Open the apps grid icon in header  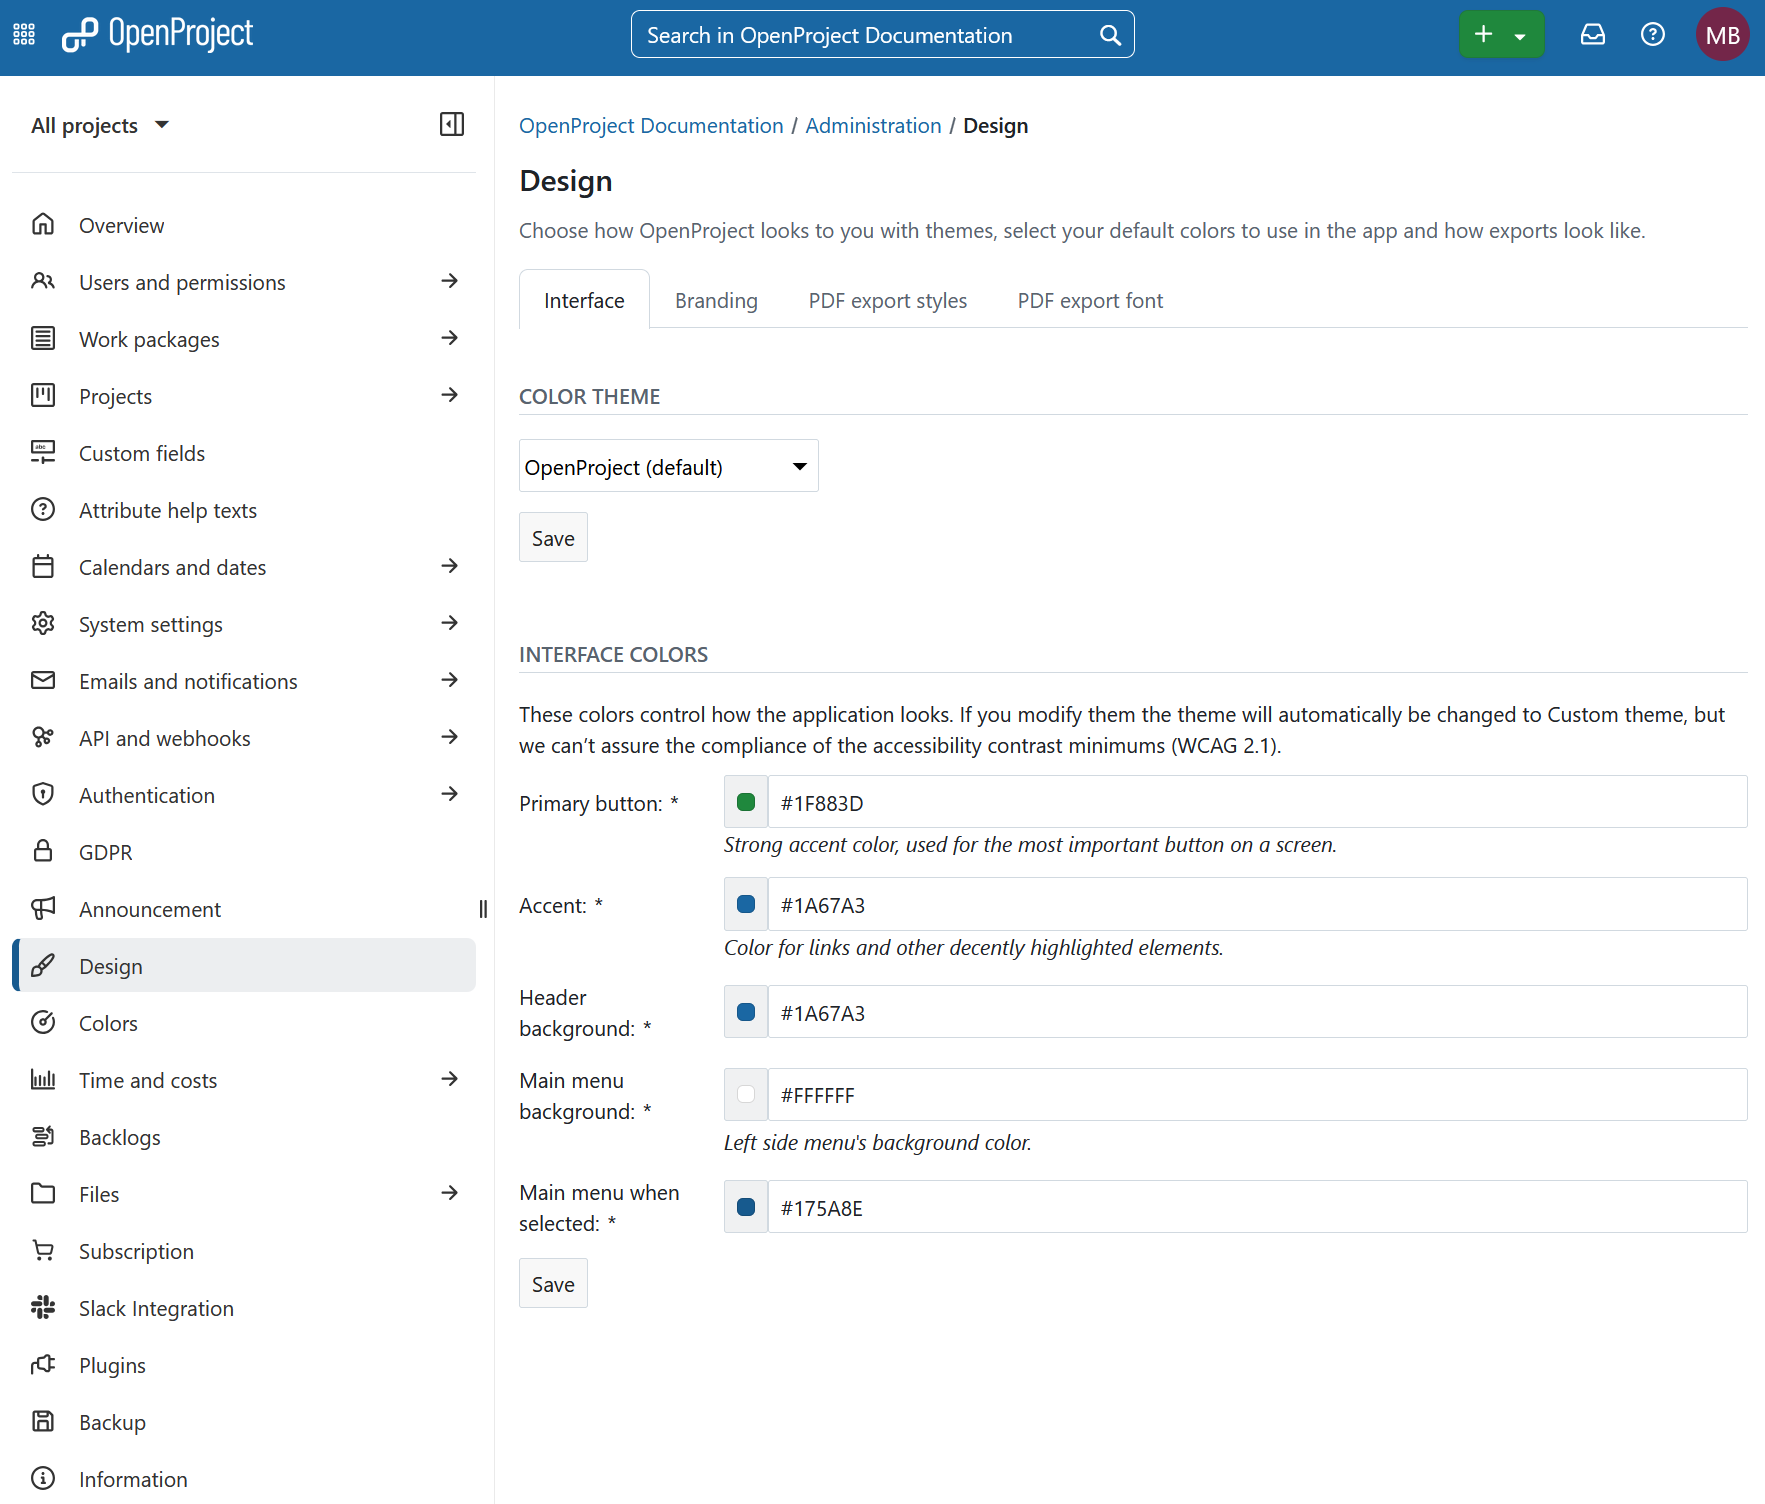23,33
